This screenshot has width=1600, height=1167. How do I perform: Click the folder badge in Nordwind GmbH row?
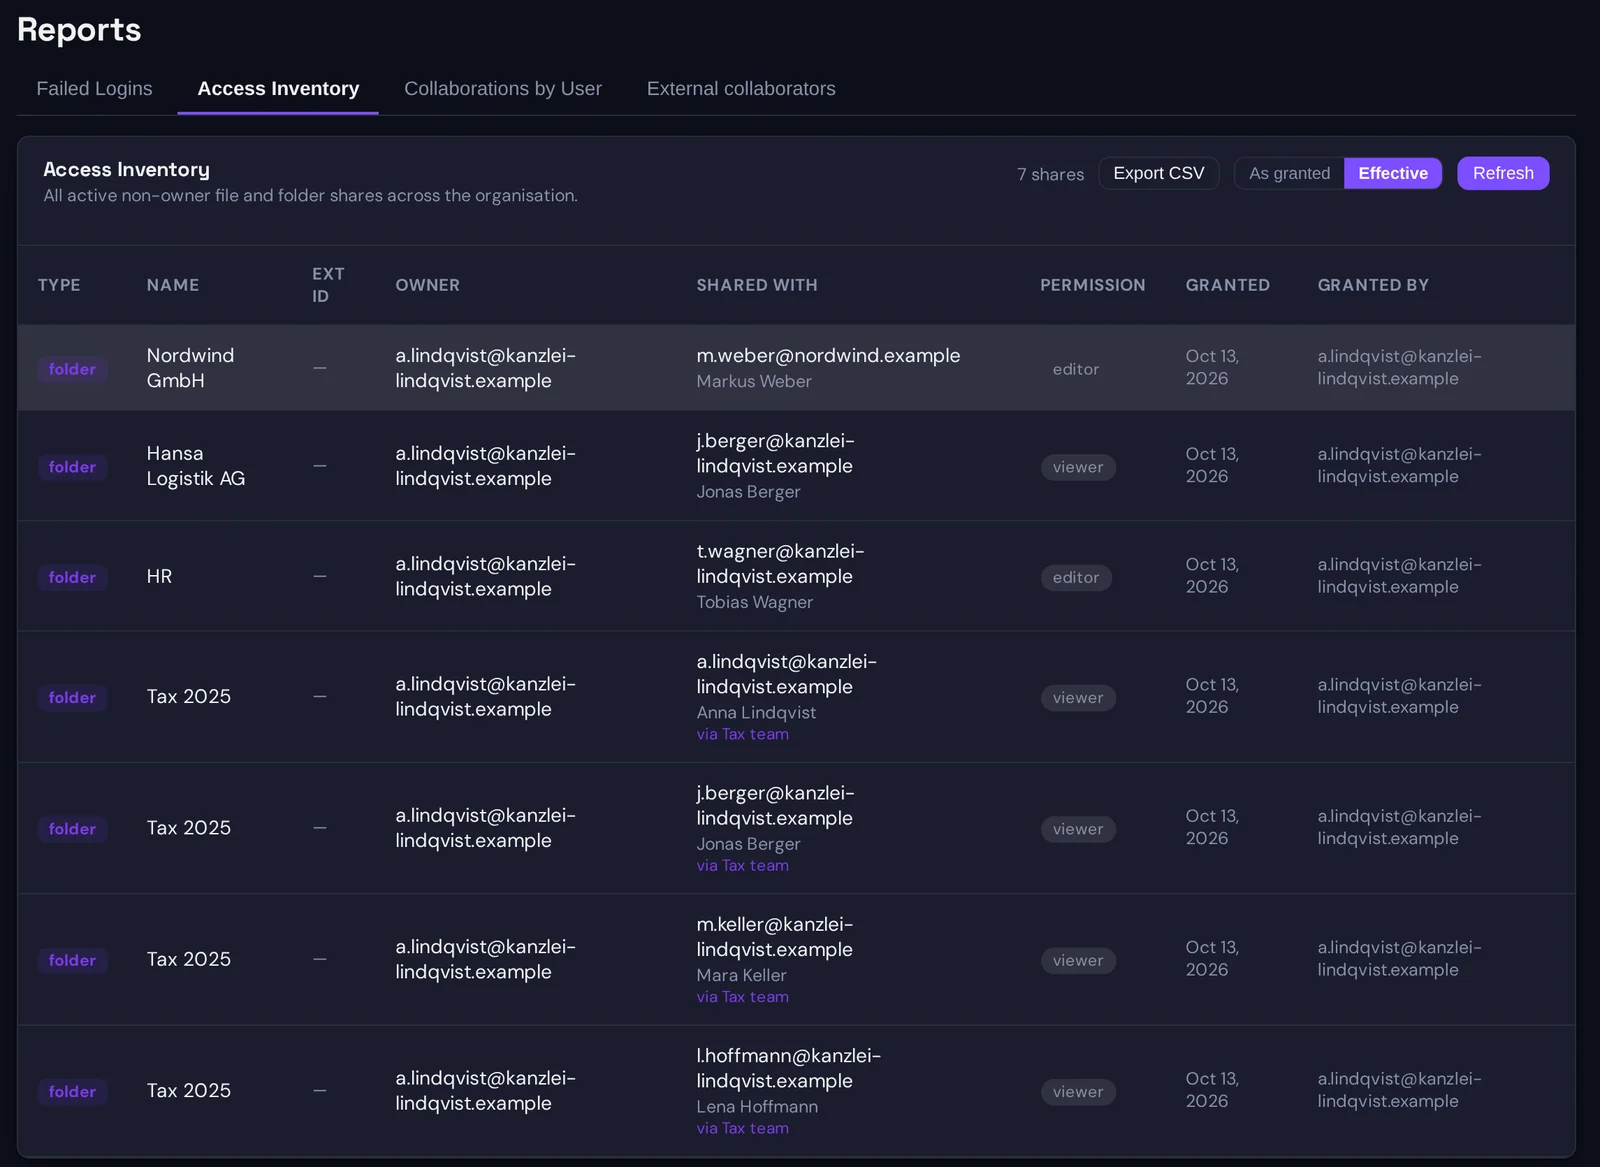(72, 369)
